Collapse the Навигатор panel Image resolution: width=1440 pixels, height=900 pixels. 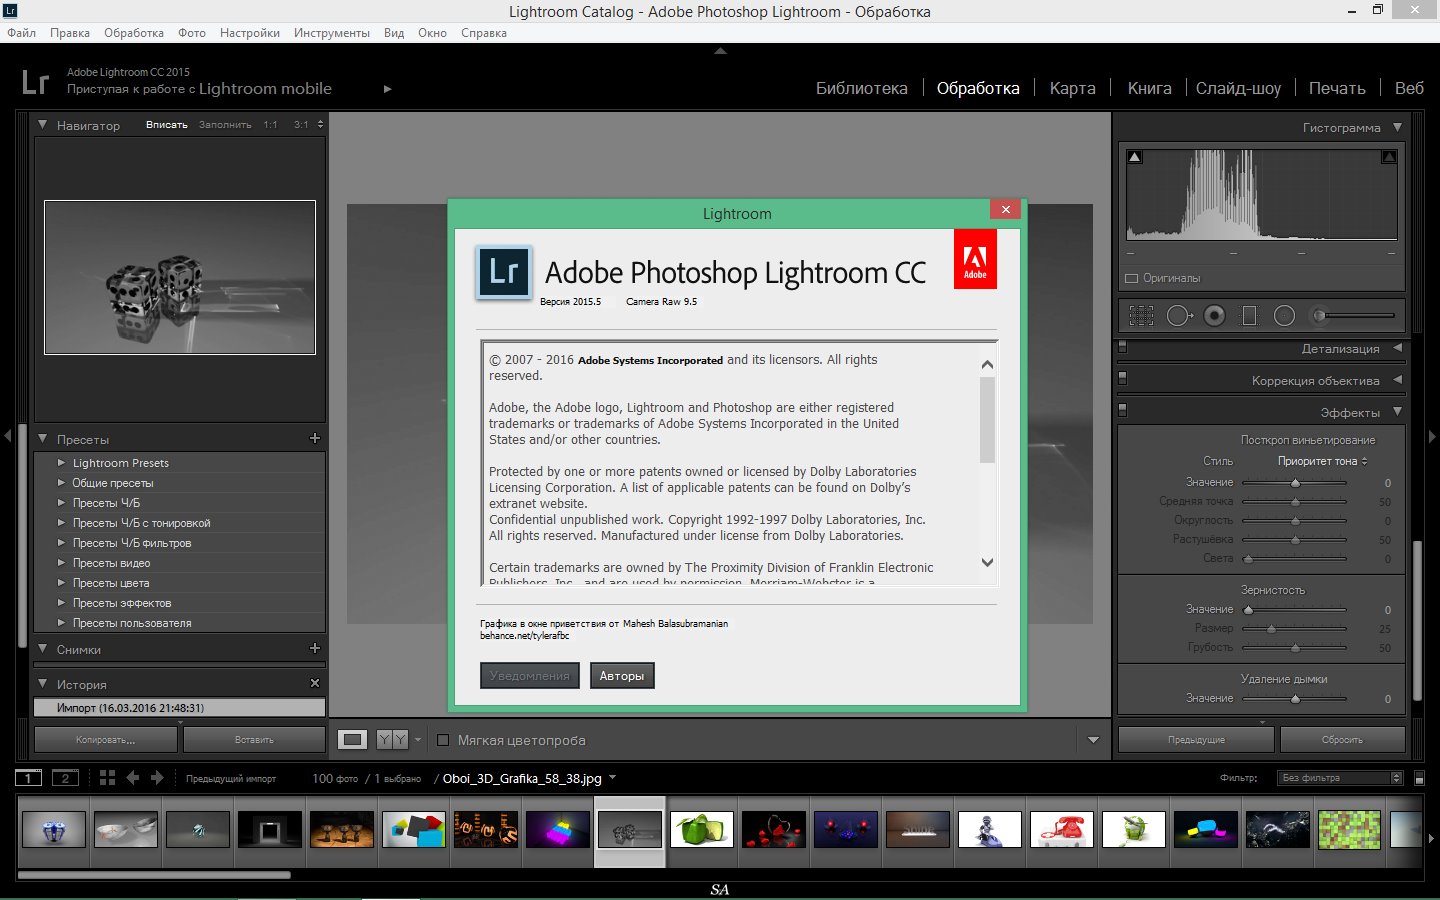[x=43, y=125]
